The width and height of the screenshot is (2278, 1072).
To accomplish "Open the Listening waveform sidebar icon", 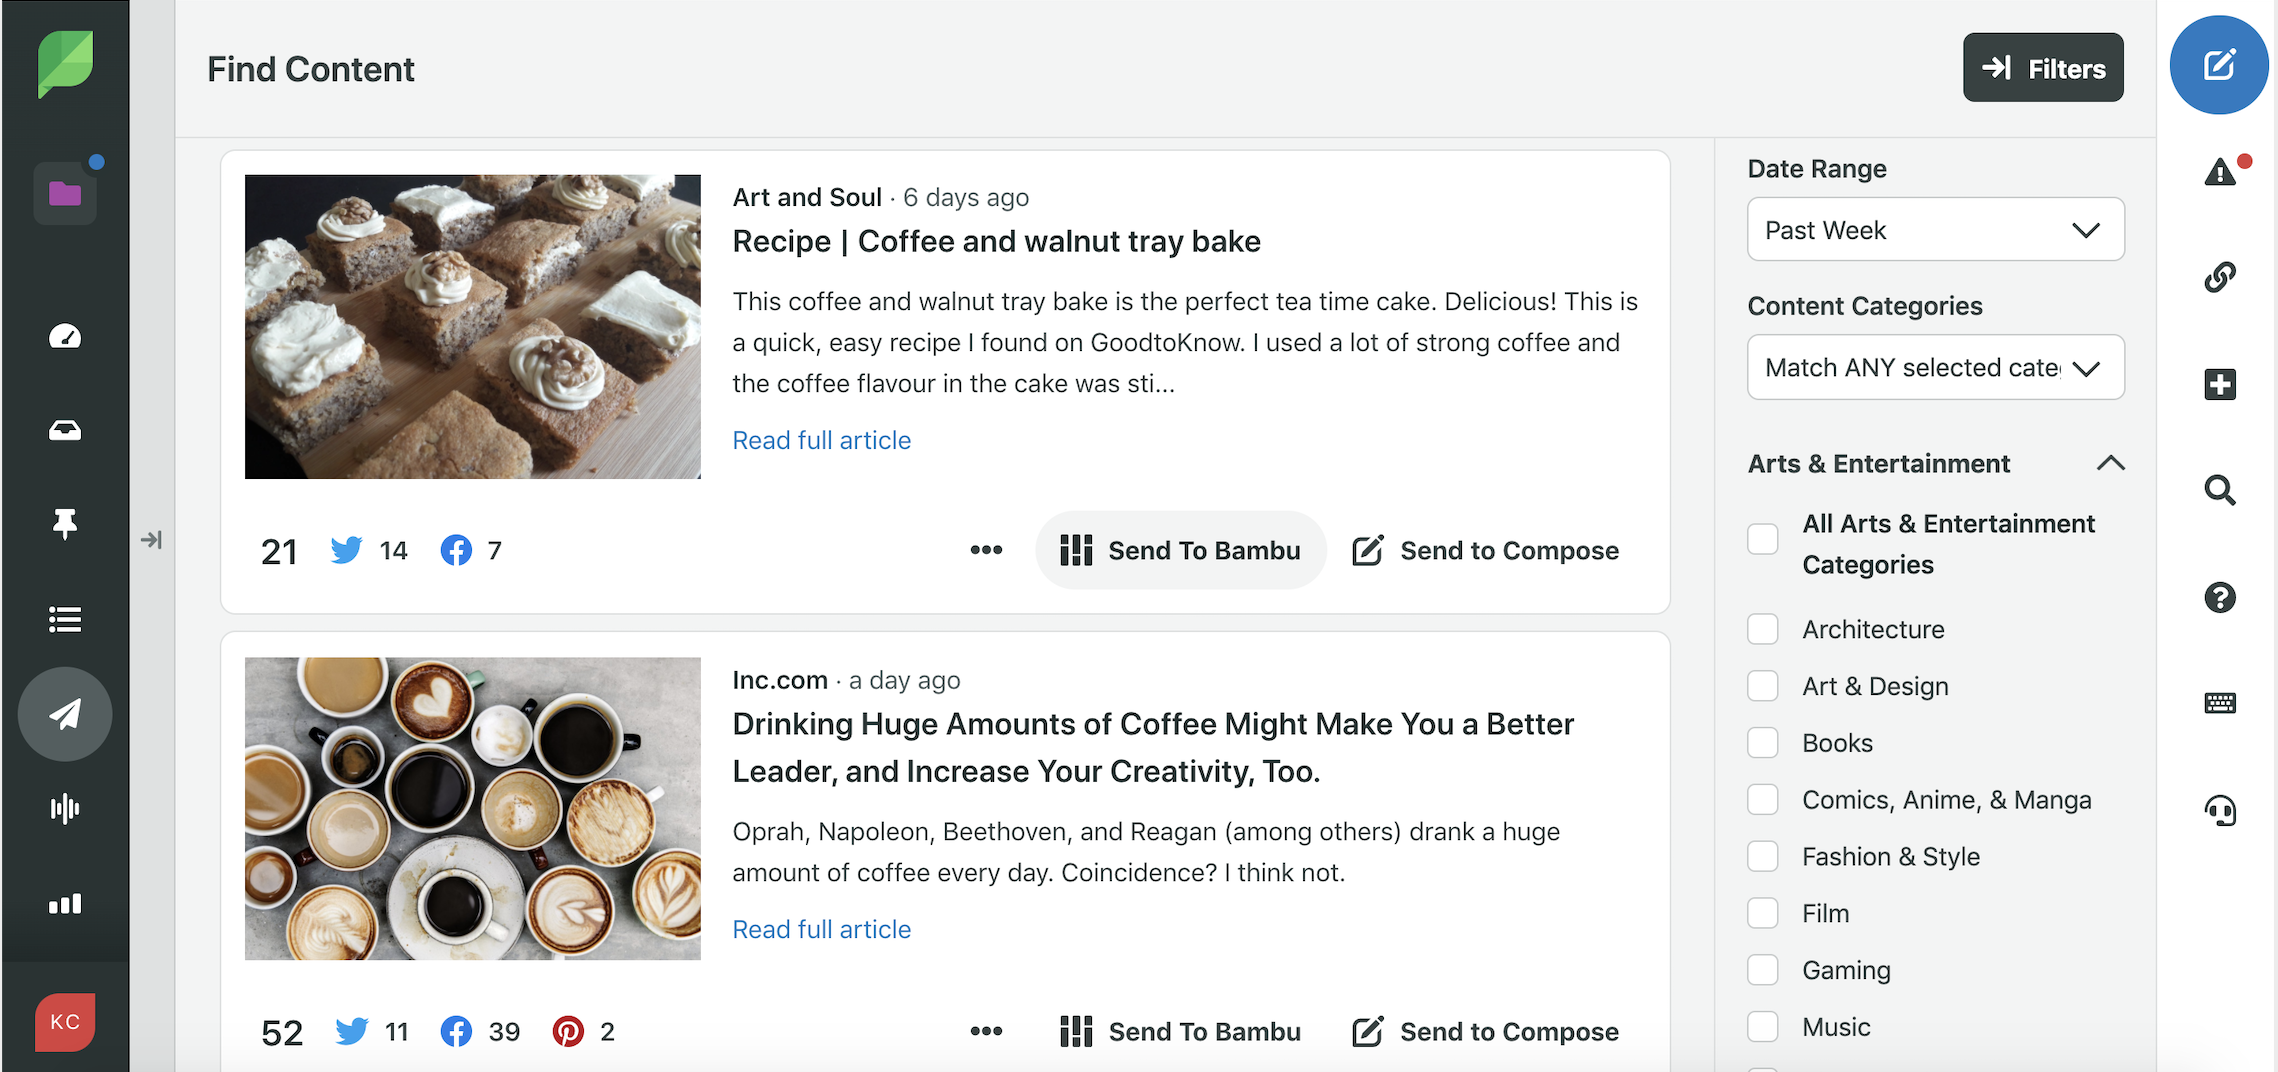I will pyautogui.click(x=65, y=808).
